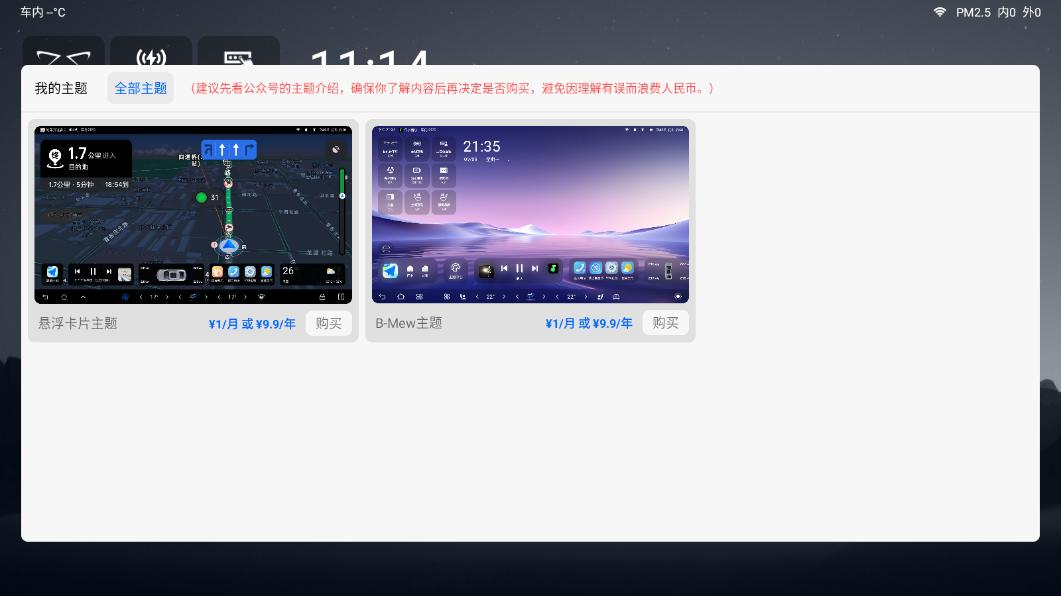Tap the wireless charging icon behind the dialog
Image resolution: width=1061 pixels, height=596 pixels.
(x=151, y=54)
